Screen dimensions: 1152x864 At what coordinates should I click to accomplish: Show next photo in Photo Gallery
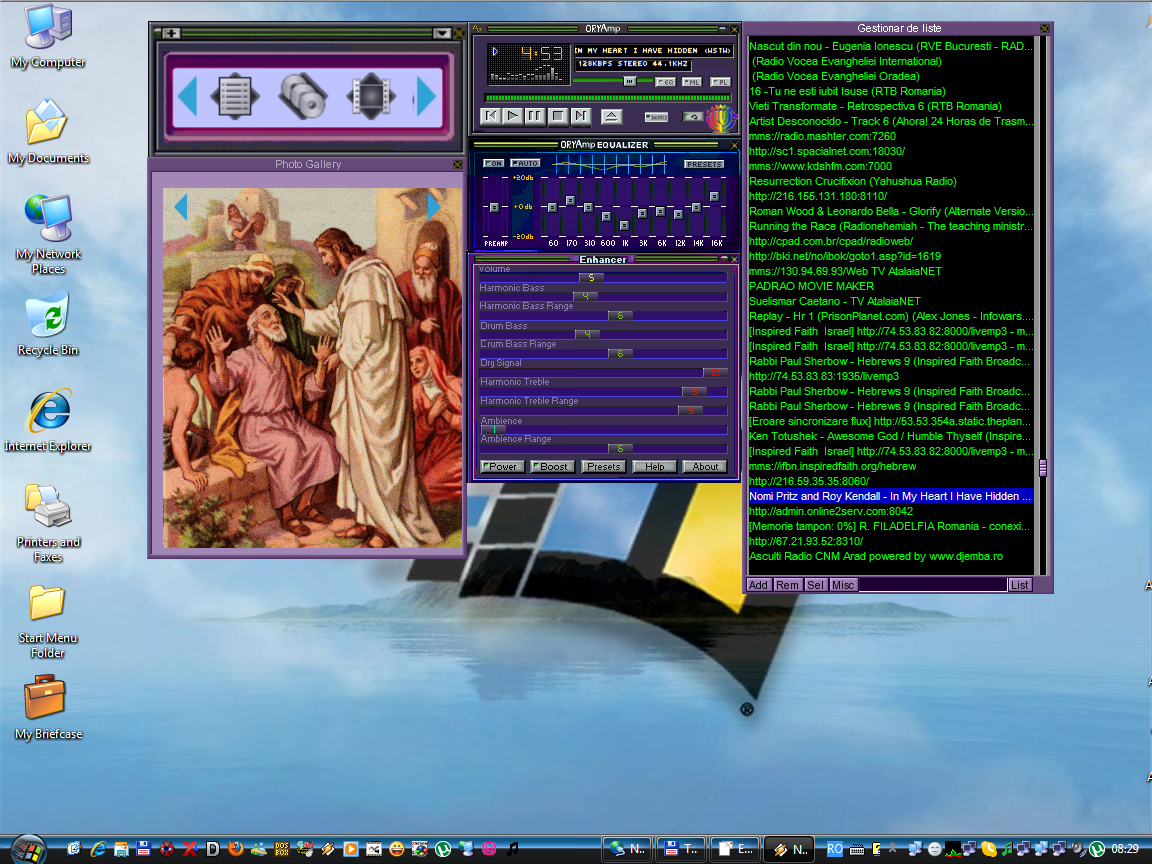point(433,207)
